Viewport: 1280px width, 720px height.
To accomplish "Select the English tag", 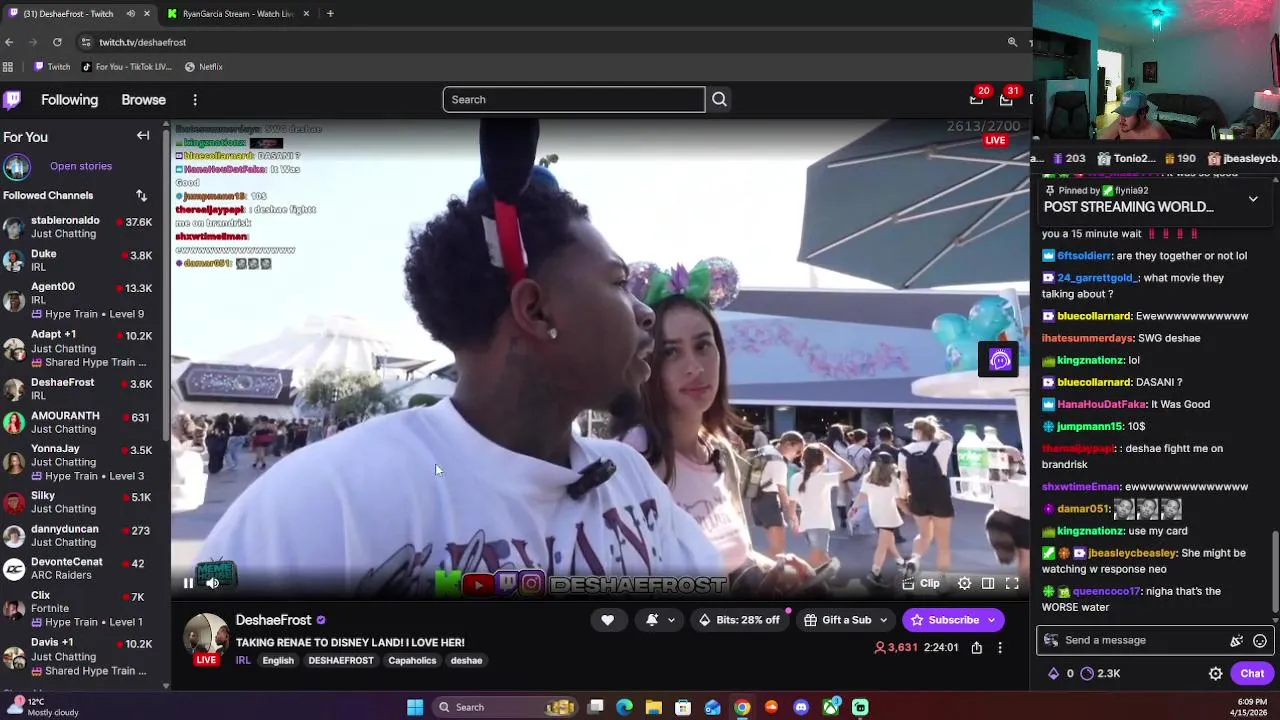I will pyautogui.click(x=278, y=660).
